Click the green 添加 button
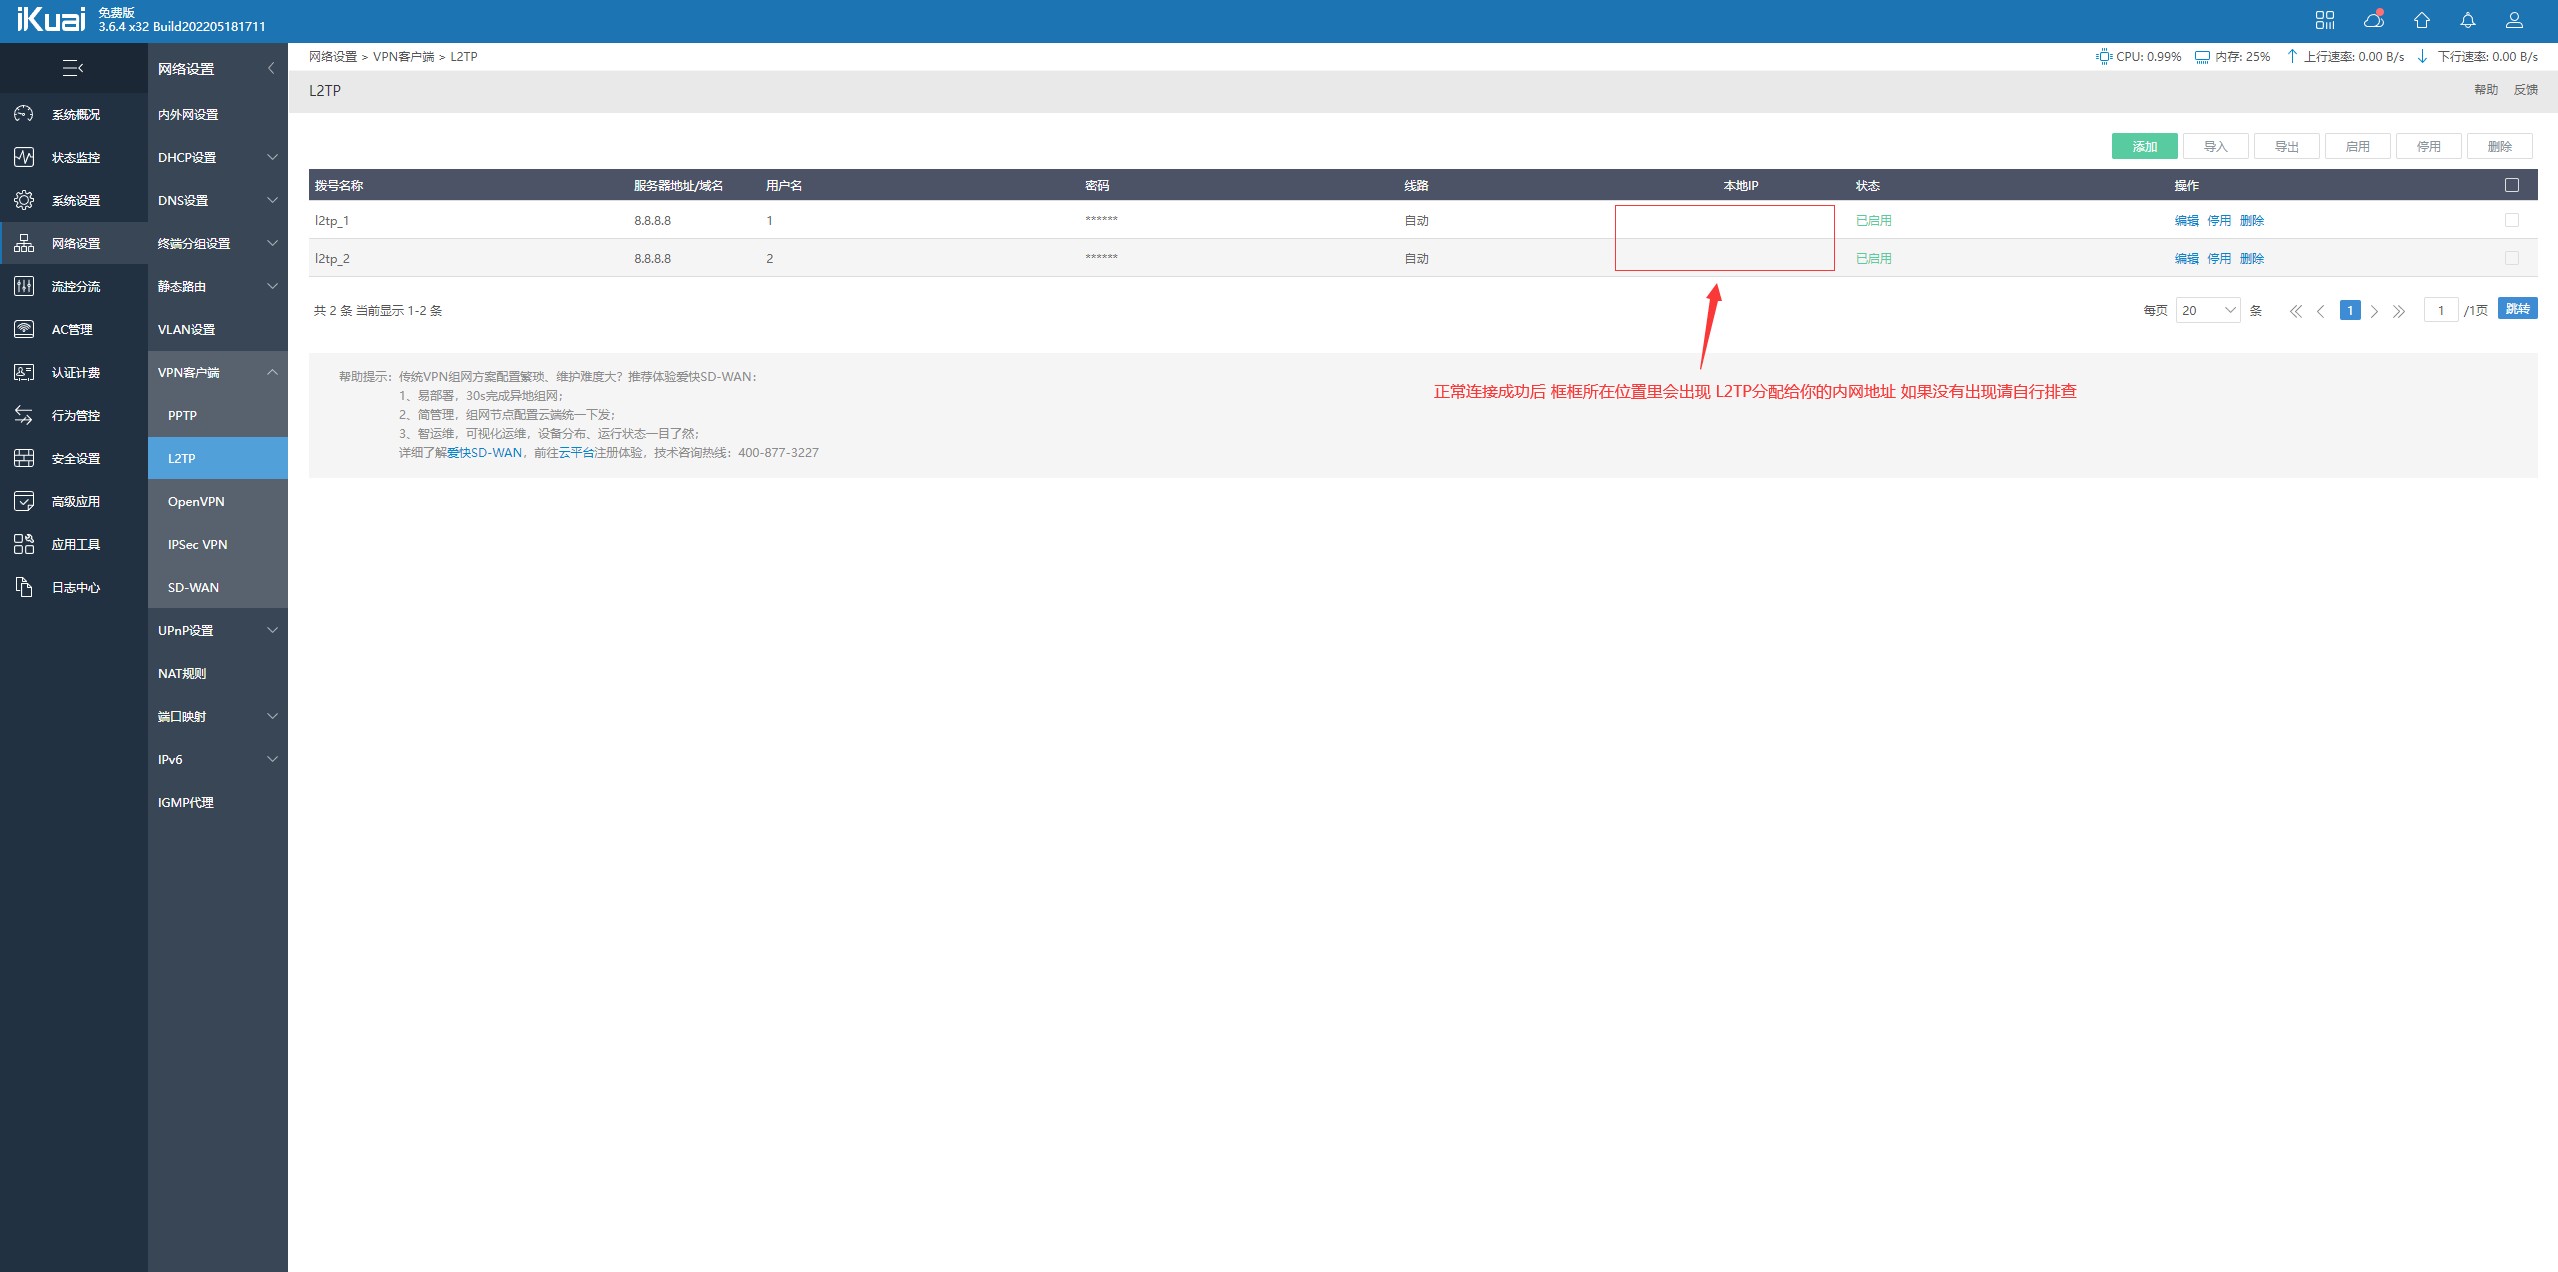 2144,146
